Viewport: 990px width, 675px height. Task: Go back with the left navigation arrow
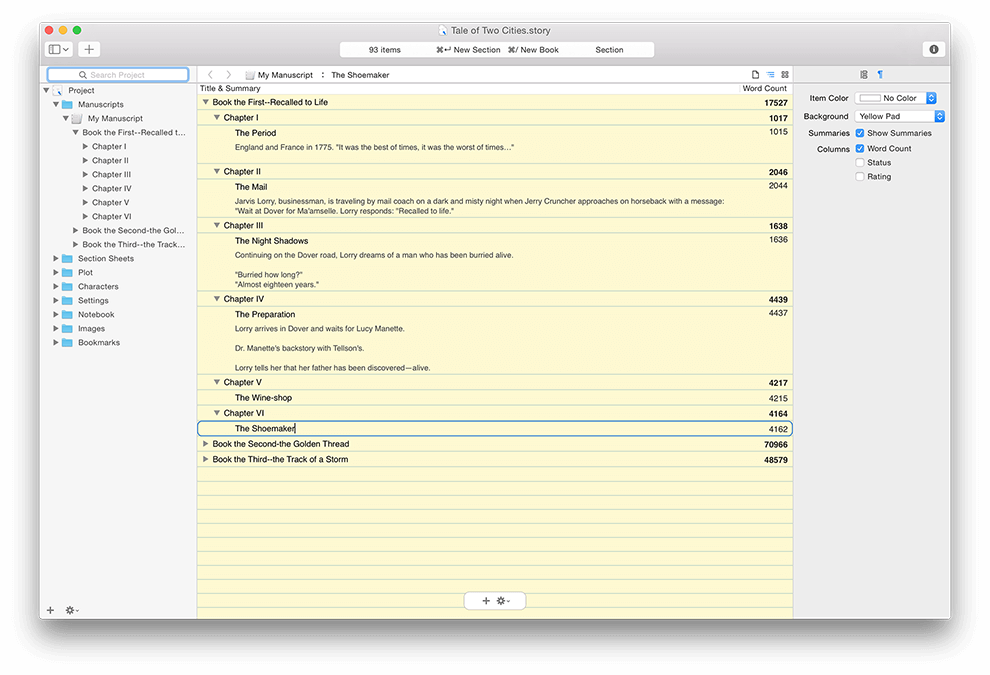211,75
